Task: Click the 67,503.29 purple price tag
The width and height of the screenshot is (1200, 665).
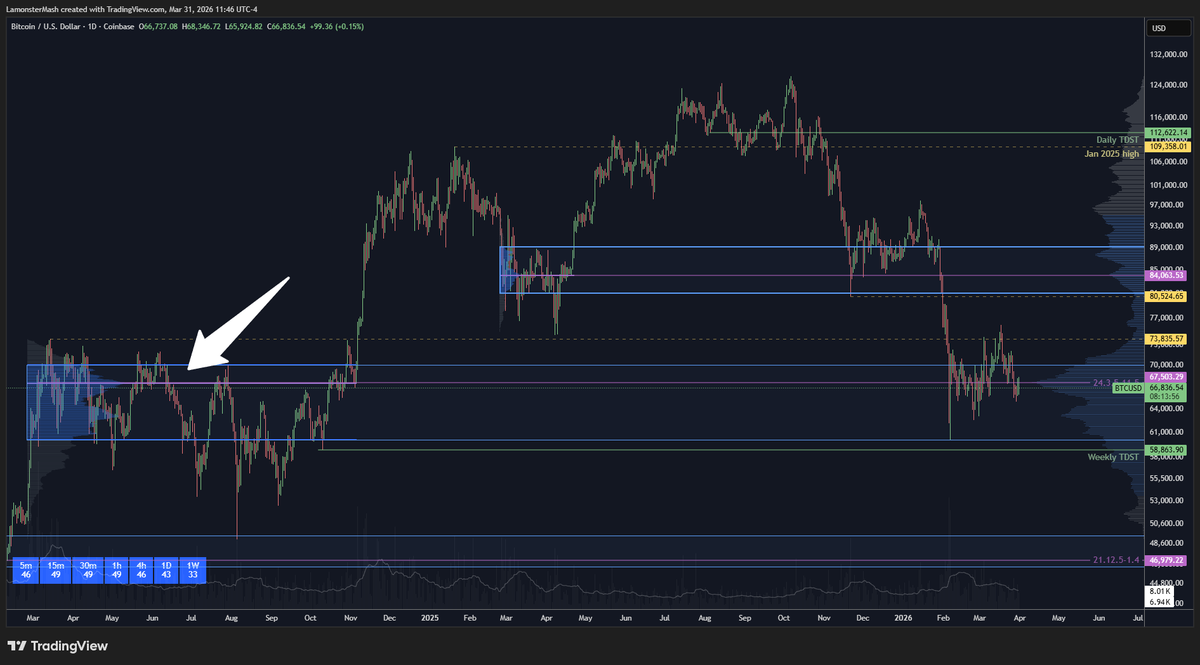Action: click(x=1166, y=376)
